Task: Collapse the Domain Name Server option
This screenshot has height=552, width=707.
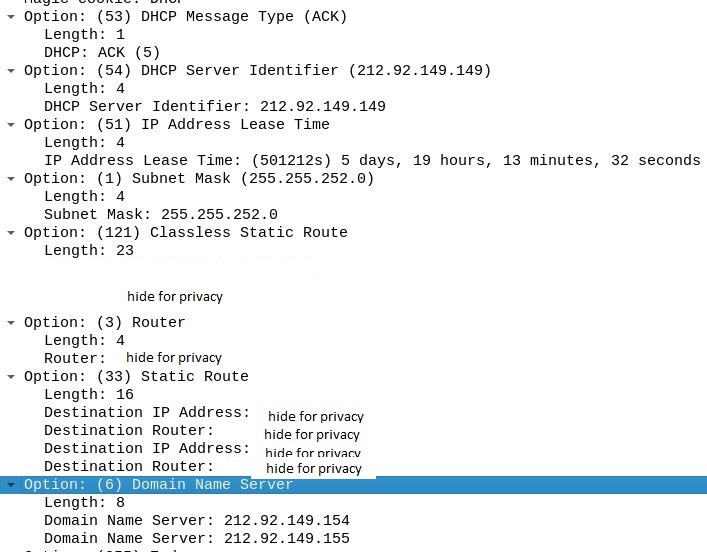Action: [x=10, y=485]
